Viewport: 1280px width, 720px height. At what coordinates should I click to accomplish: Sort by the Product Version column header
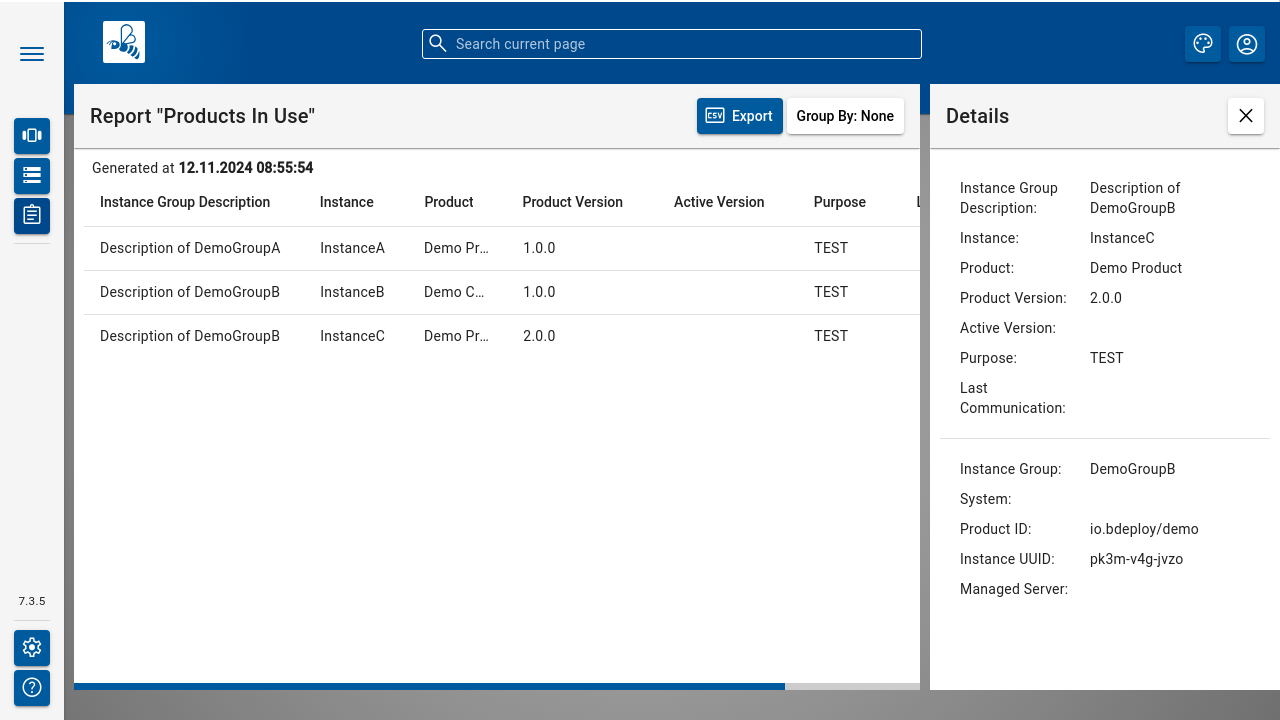573,202
